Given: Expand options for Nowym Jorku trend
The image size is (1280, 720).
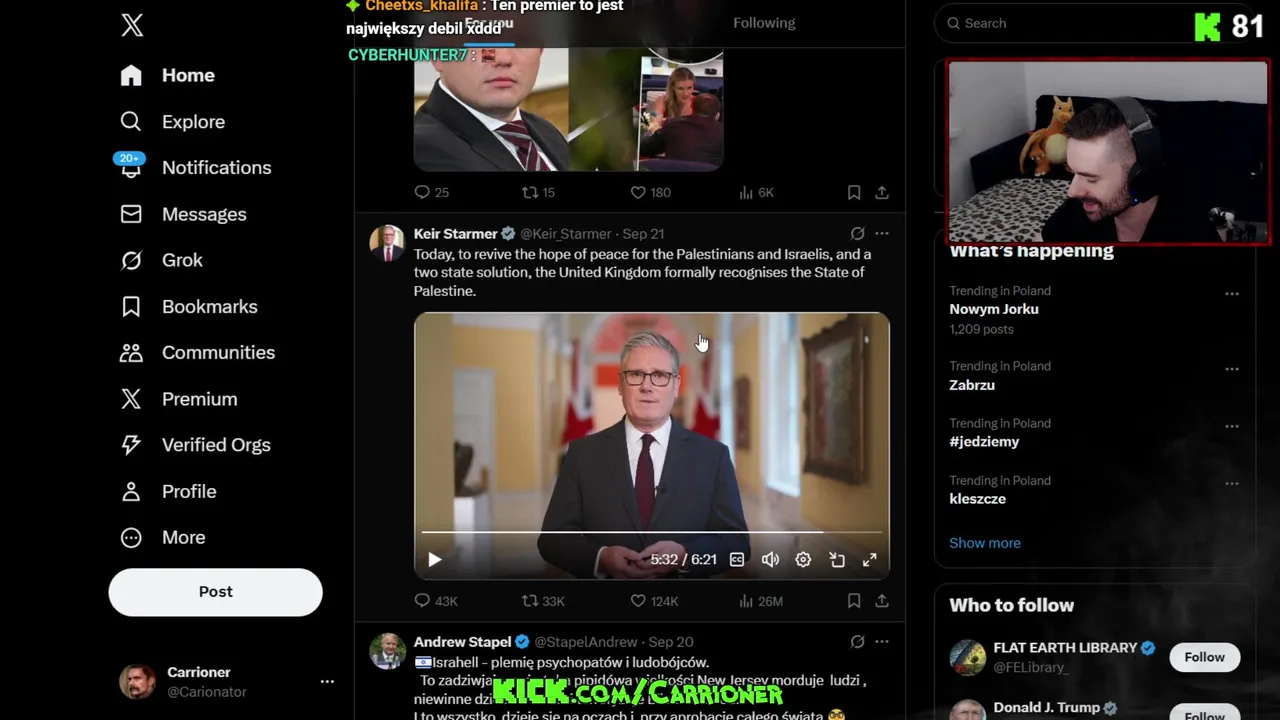Looking at the screenshot, I should 1232,294.
